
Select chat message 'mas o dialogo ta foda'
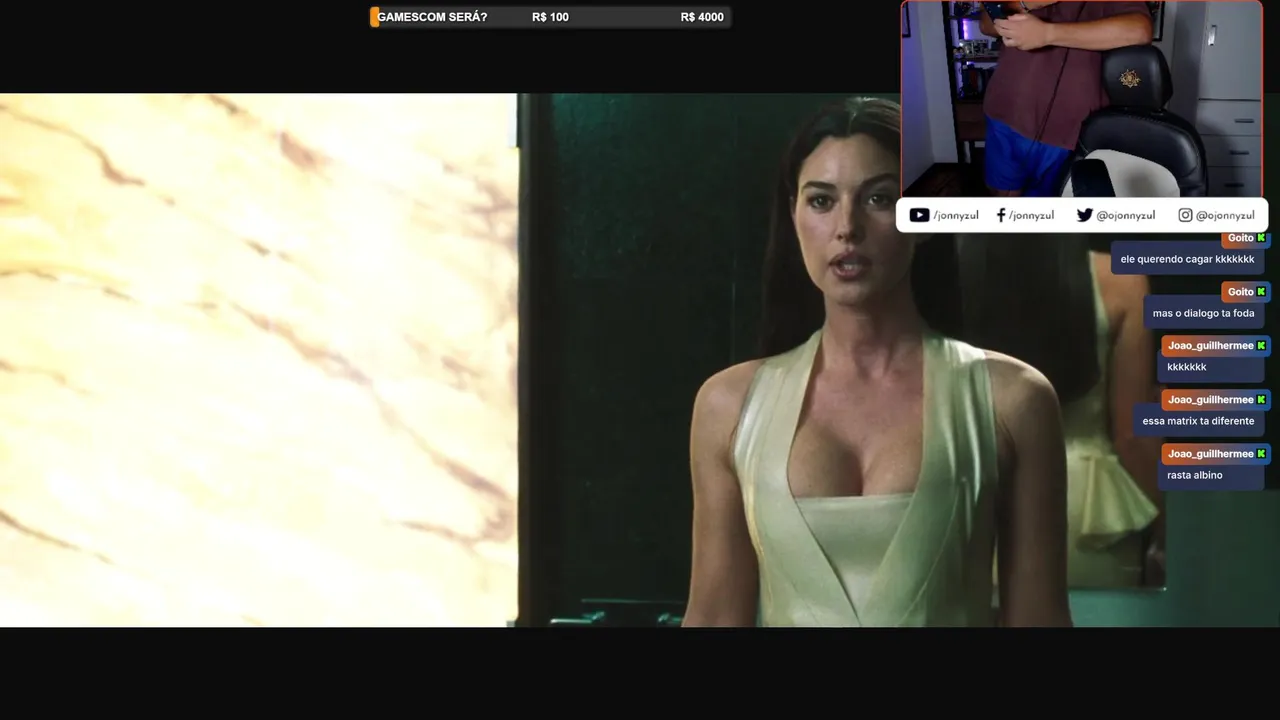1203,313
